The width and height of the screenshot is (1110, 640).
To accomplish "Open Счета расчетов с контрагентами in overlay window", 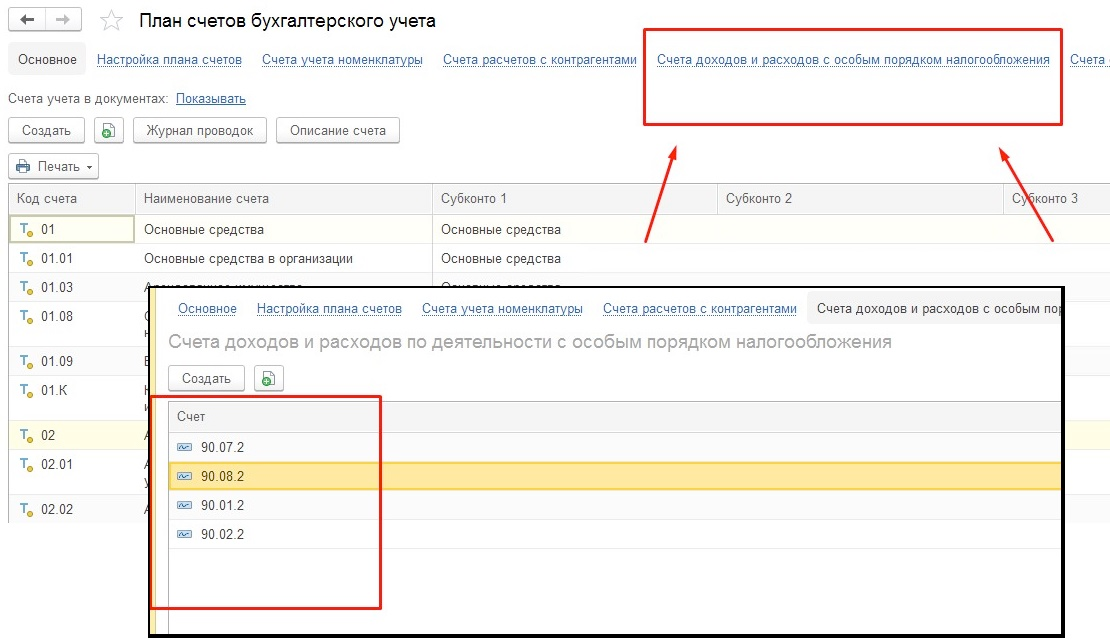I will (x=699, y=309).
